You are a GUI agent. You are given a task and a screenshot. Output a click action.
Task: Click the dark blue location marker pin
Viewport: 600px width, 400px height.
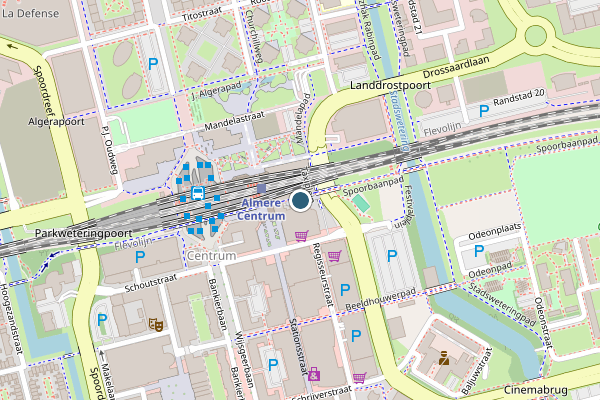click(x=300, y=201)
